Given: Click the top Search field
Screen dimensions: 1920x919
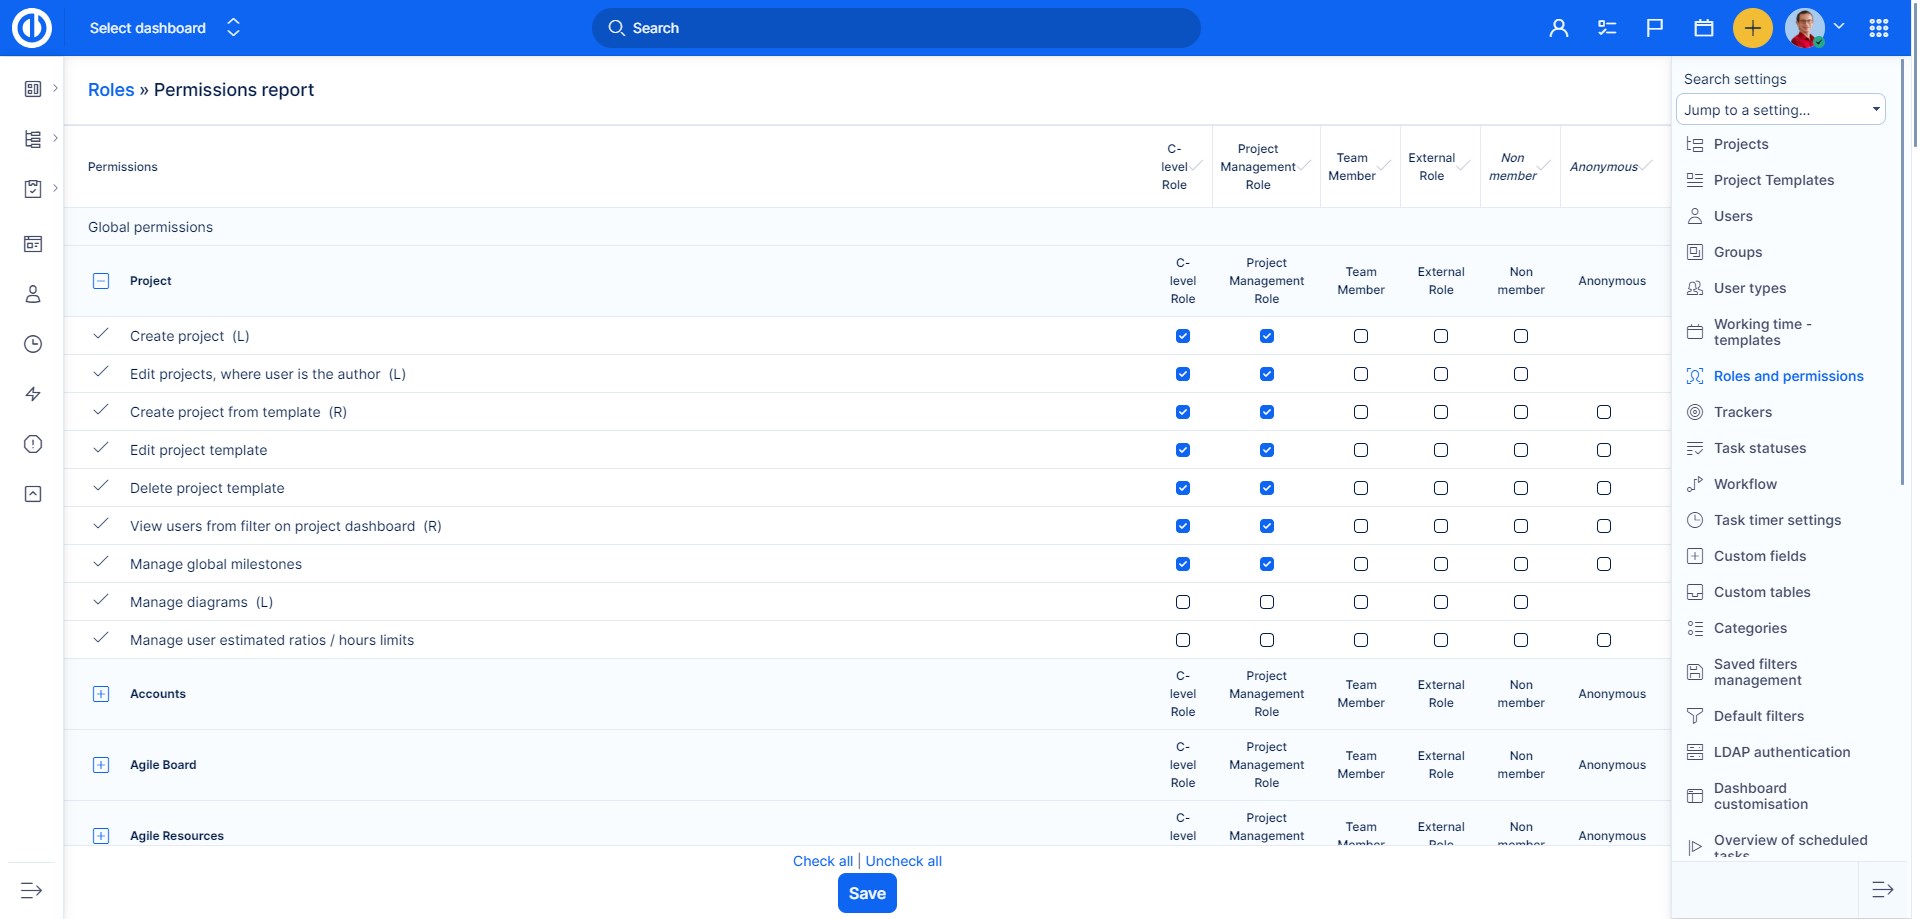Looking at the screenshot, I should tap(896, 28).
